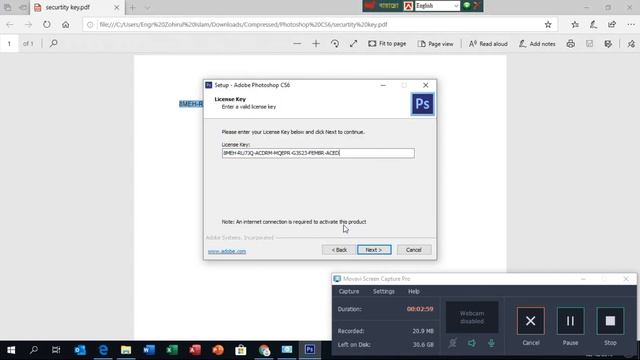
Task: Pause the Movavi screen recording
Action: [570, 321]
